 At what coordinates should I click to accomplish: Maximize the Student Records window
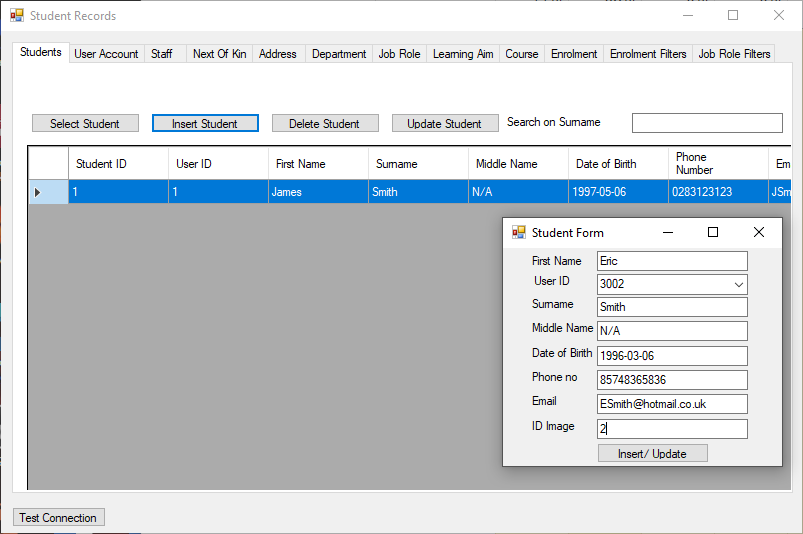[x=733, y=15]
